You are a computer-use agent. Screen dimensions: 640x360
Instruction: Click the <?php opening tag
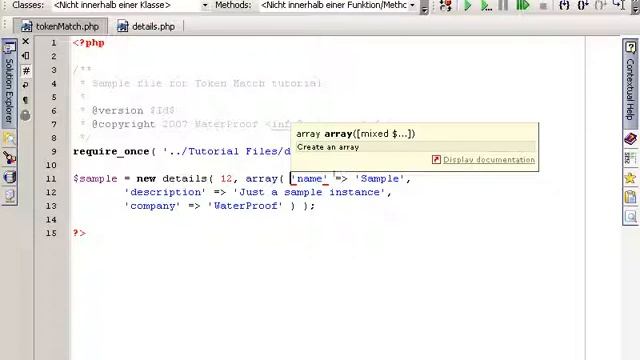click(x=89, y=43)
